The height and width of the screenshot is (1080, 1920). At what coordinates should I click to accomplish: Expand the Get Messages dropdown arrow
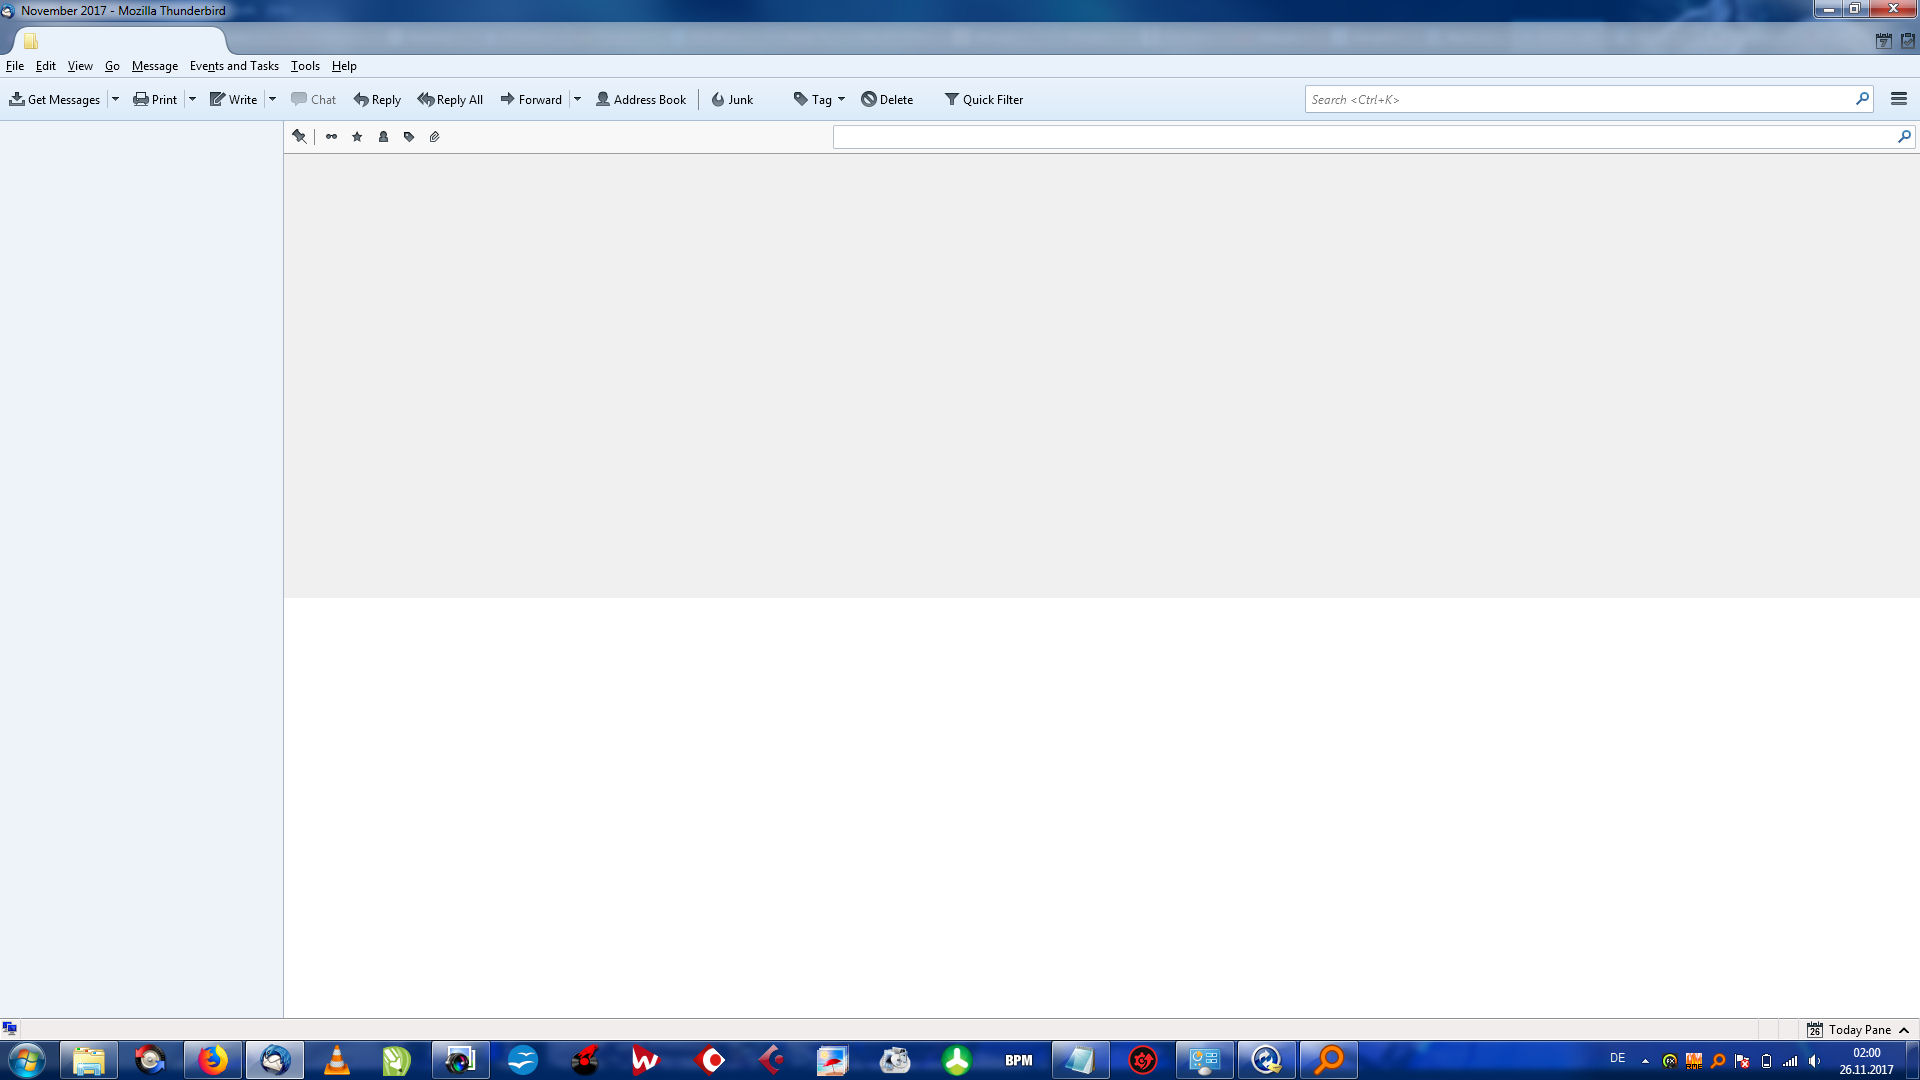pos(115,99)
